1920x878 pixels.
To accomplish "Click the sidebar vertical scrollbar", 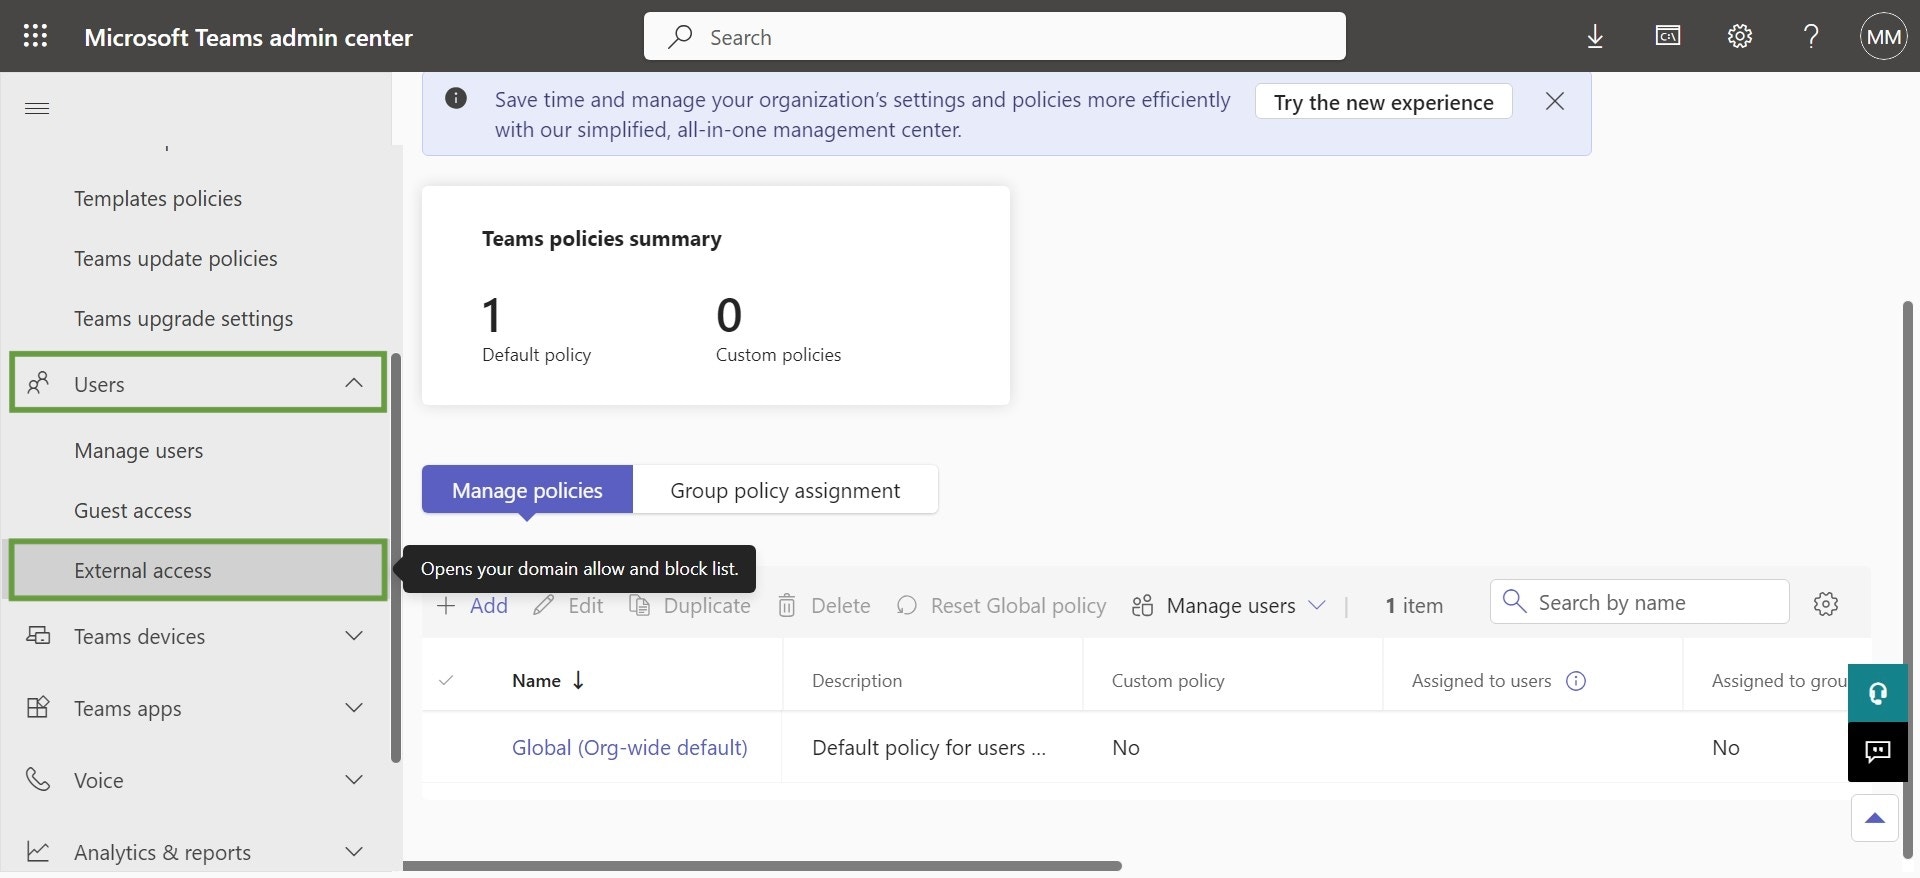I will (x=395, y=558).
